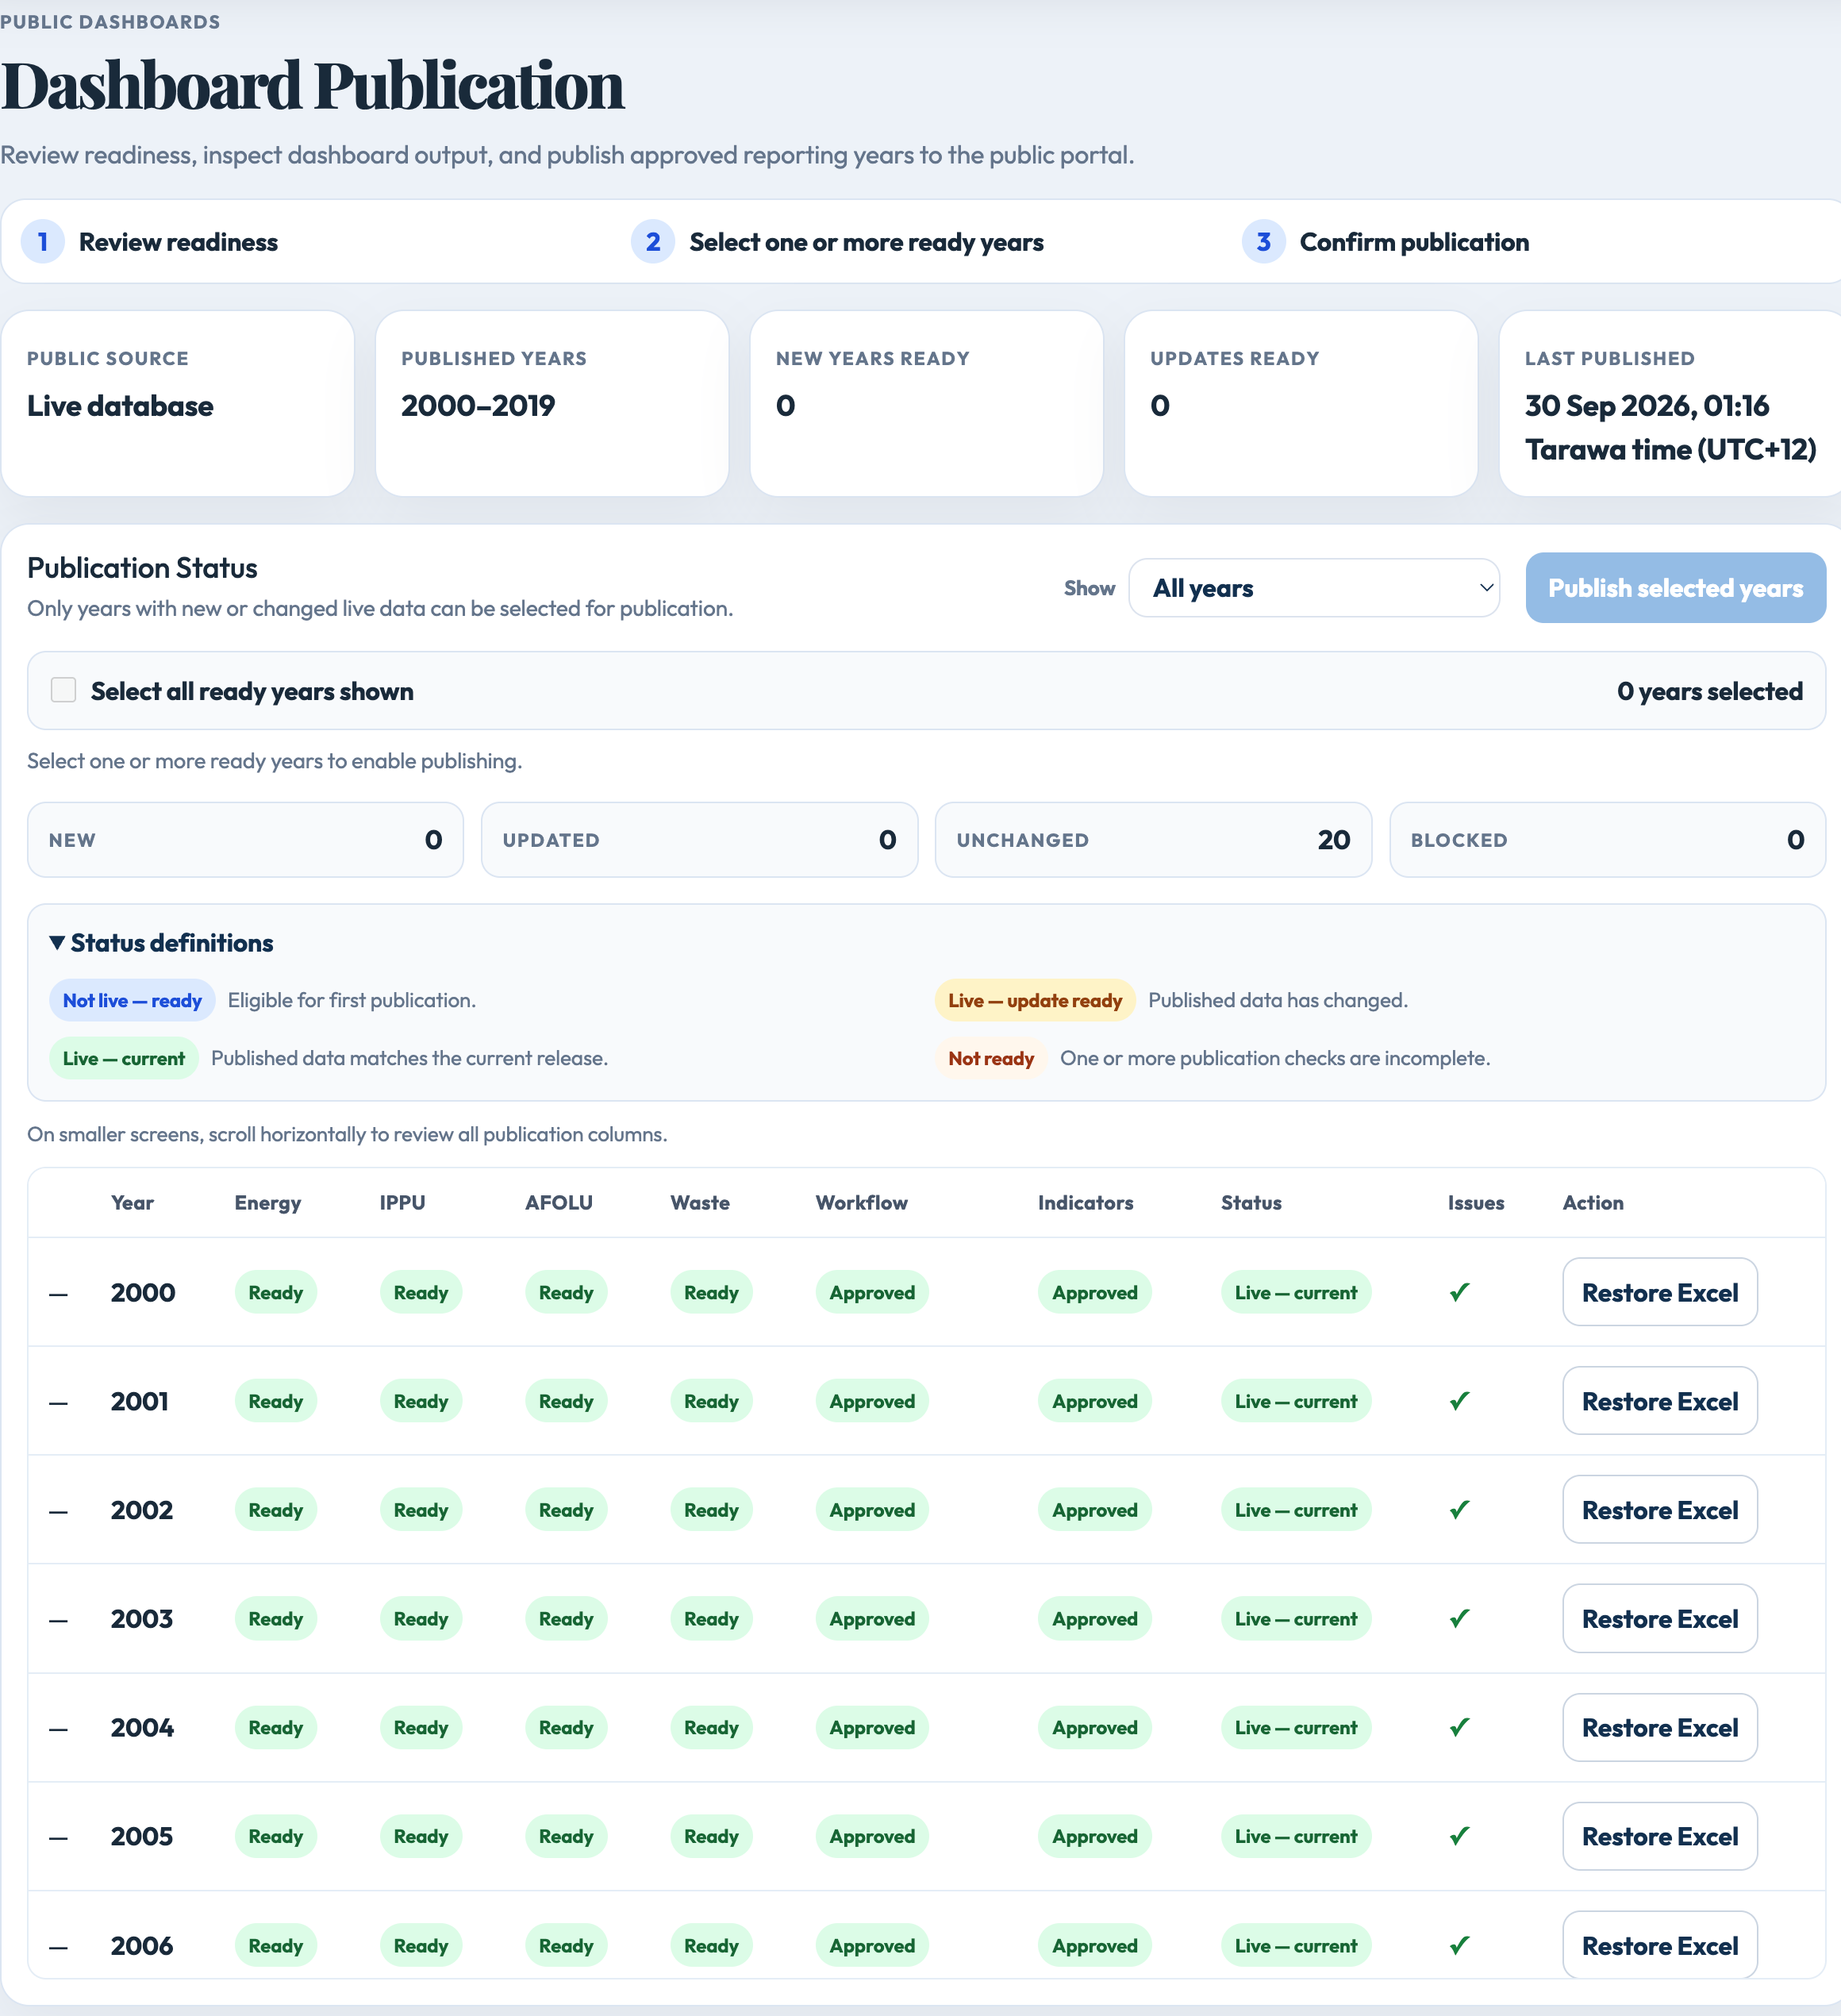Click year 2002 in the table
1841x2016 pixels.
(x=142, y=1510)
